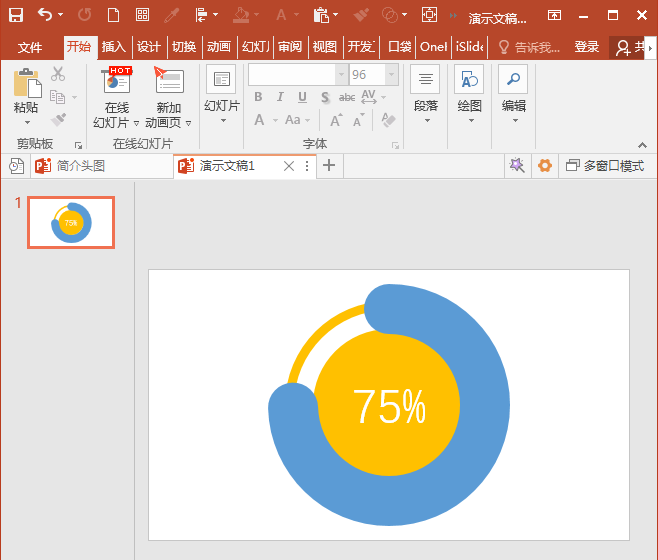Viewport: 658px width, 560px height.
Task: Switch to the 切换 Transitions tab
Action: tap(184, 47)
